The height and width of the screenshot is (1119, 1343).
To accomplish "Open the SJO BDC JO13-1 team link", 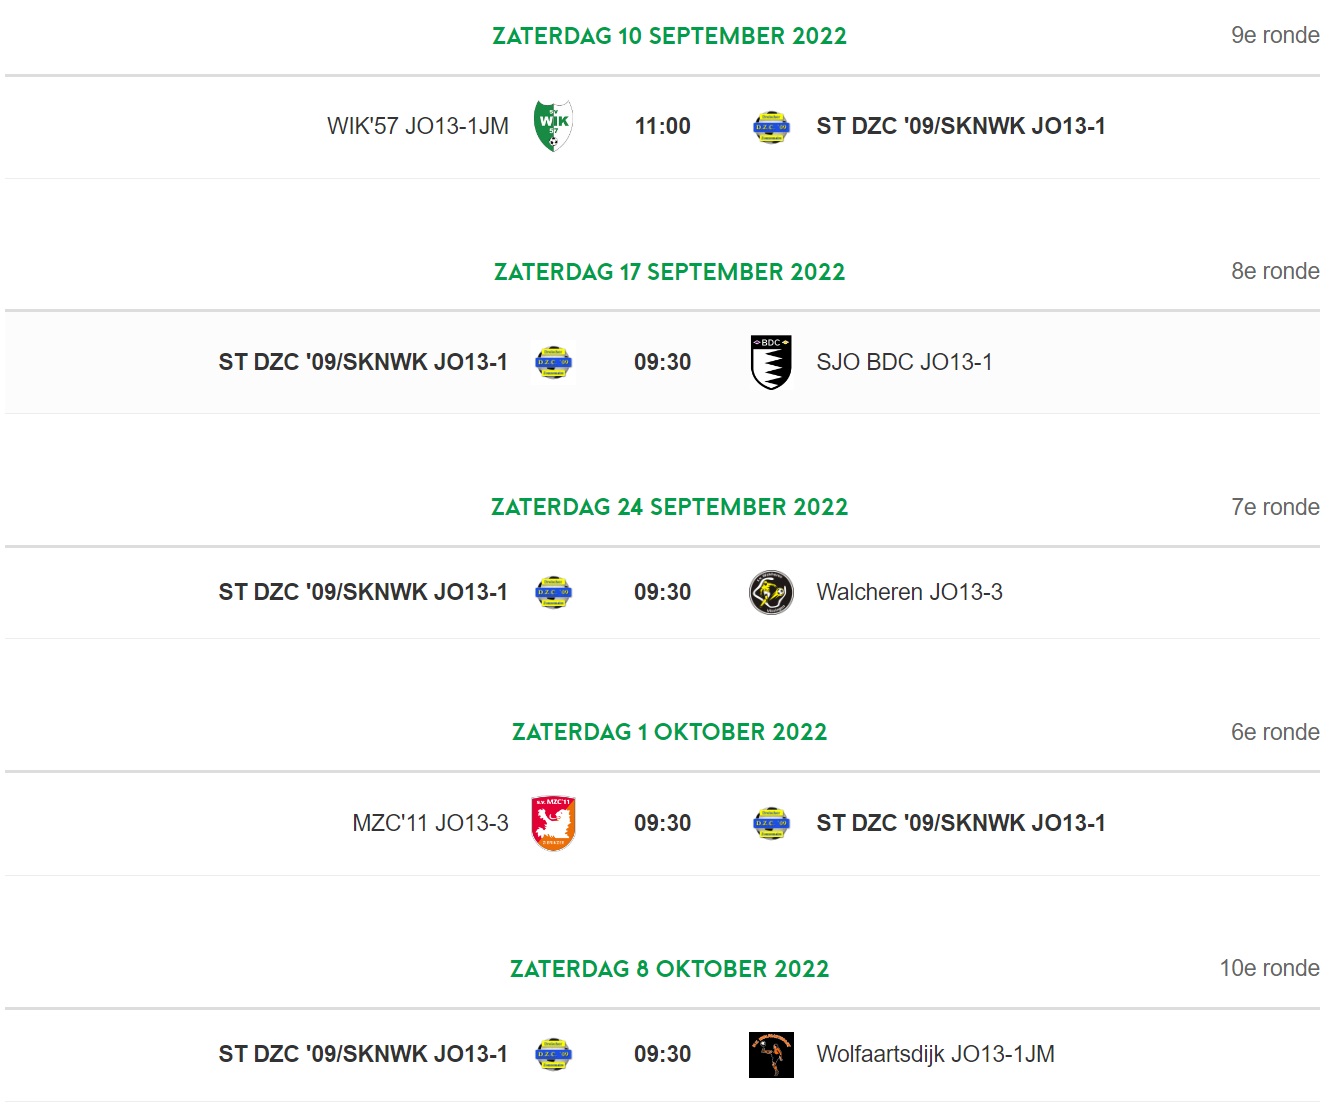I will 904,362.
